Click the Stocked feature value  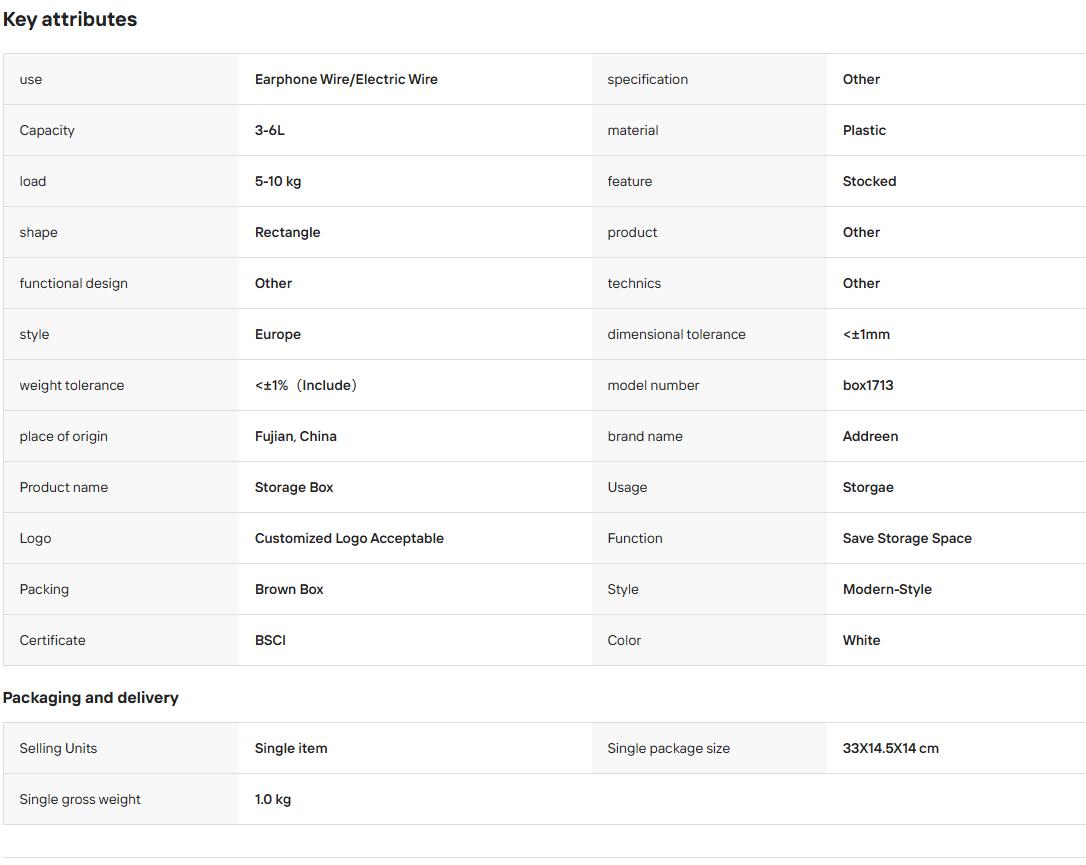point(869,181)
